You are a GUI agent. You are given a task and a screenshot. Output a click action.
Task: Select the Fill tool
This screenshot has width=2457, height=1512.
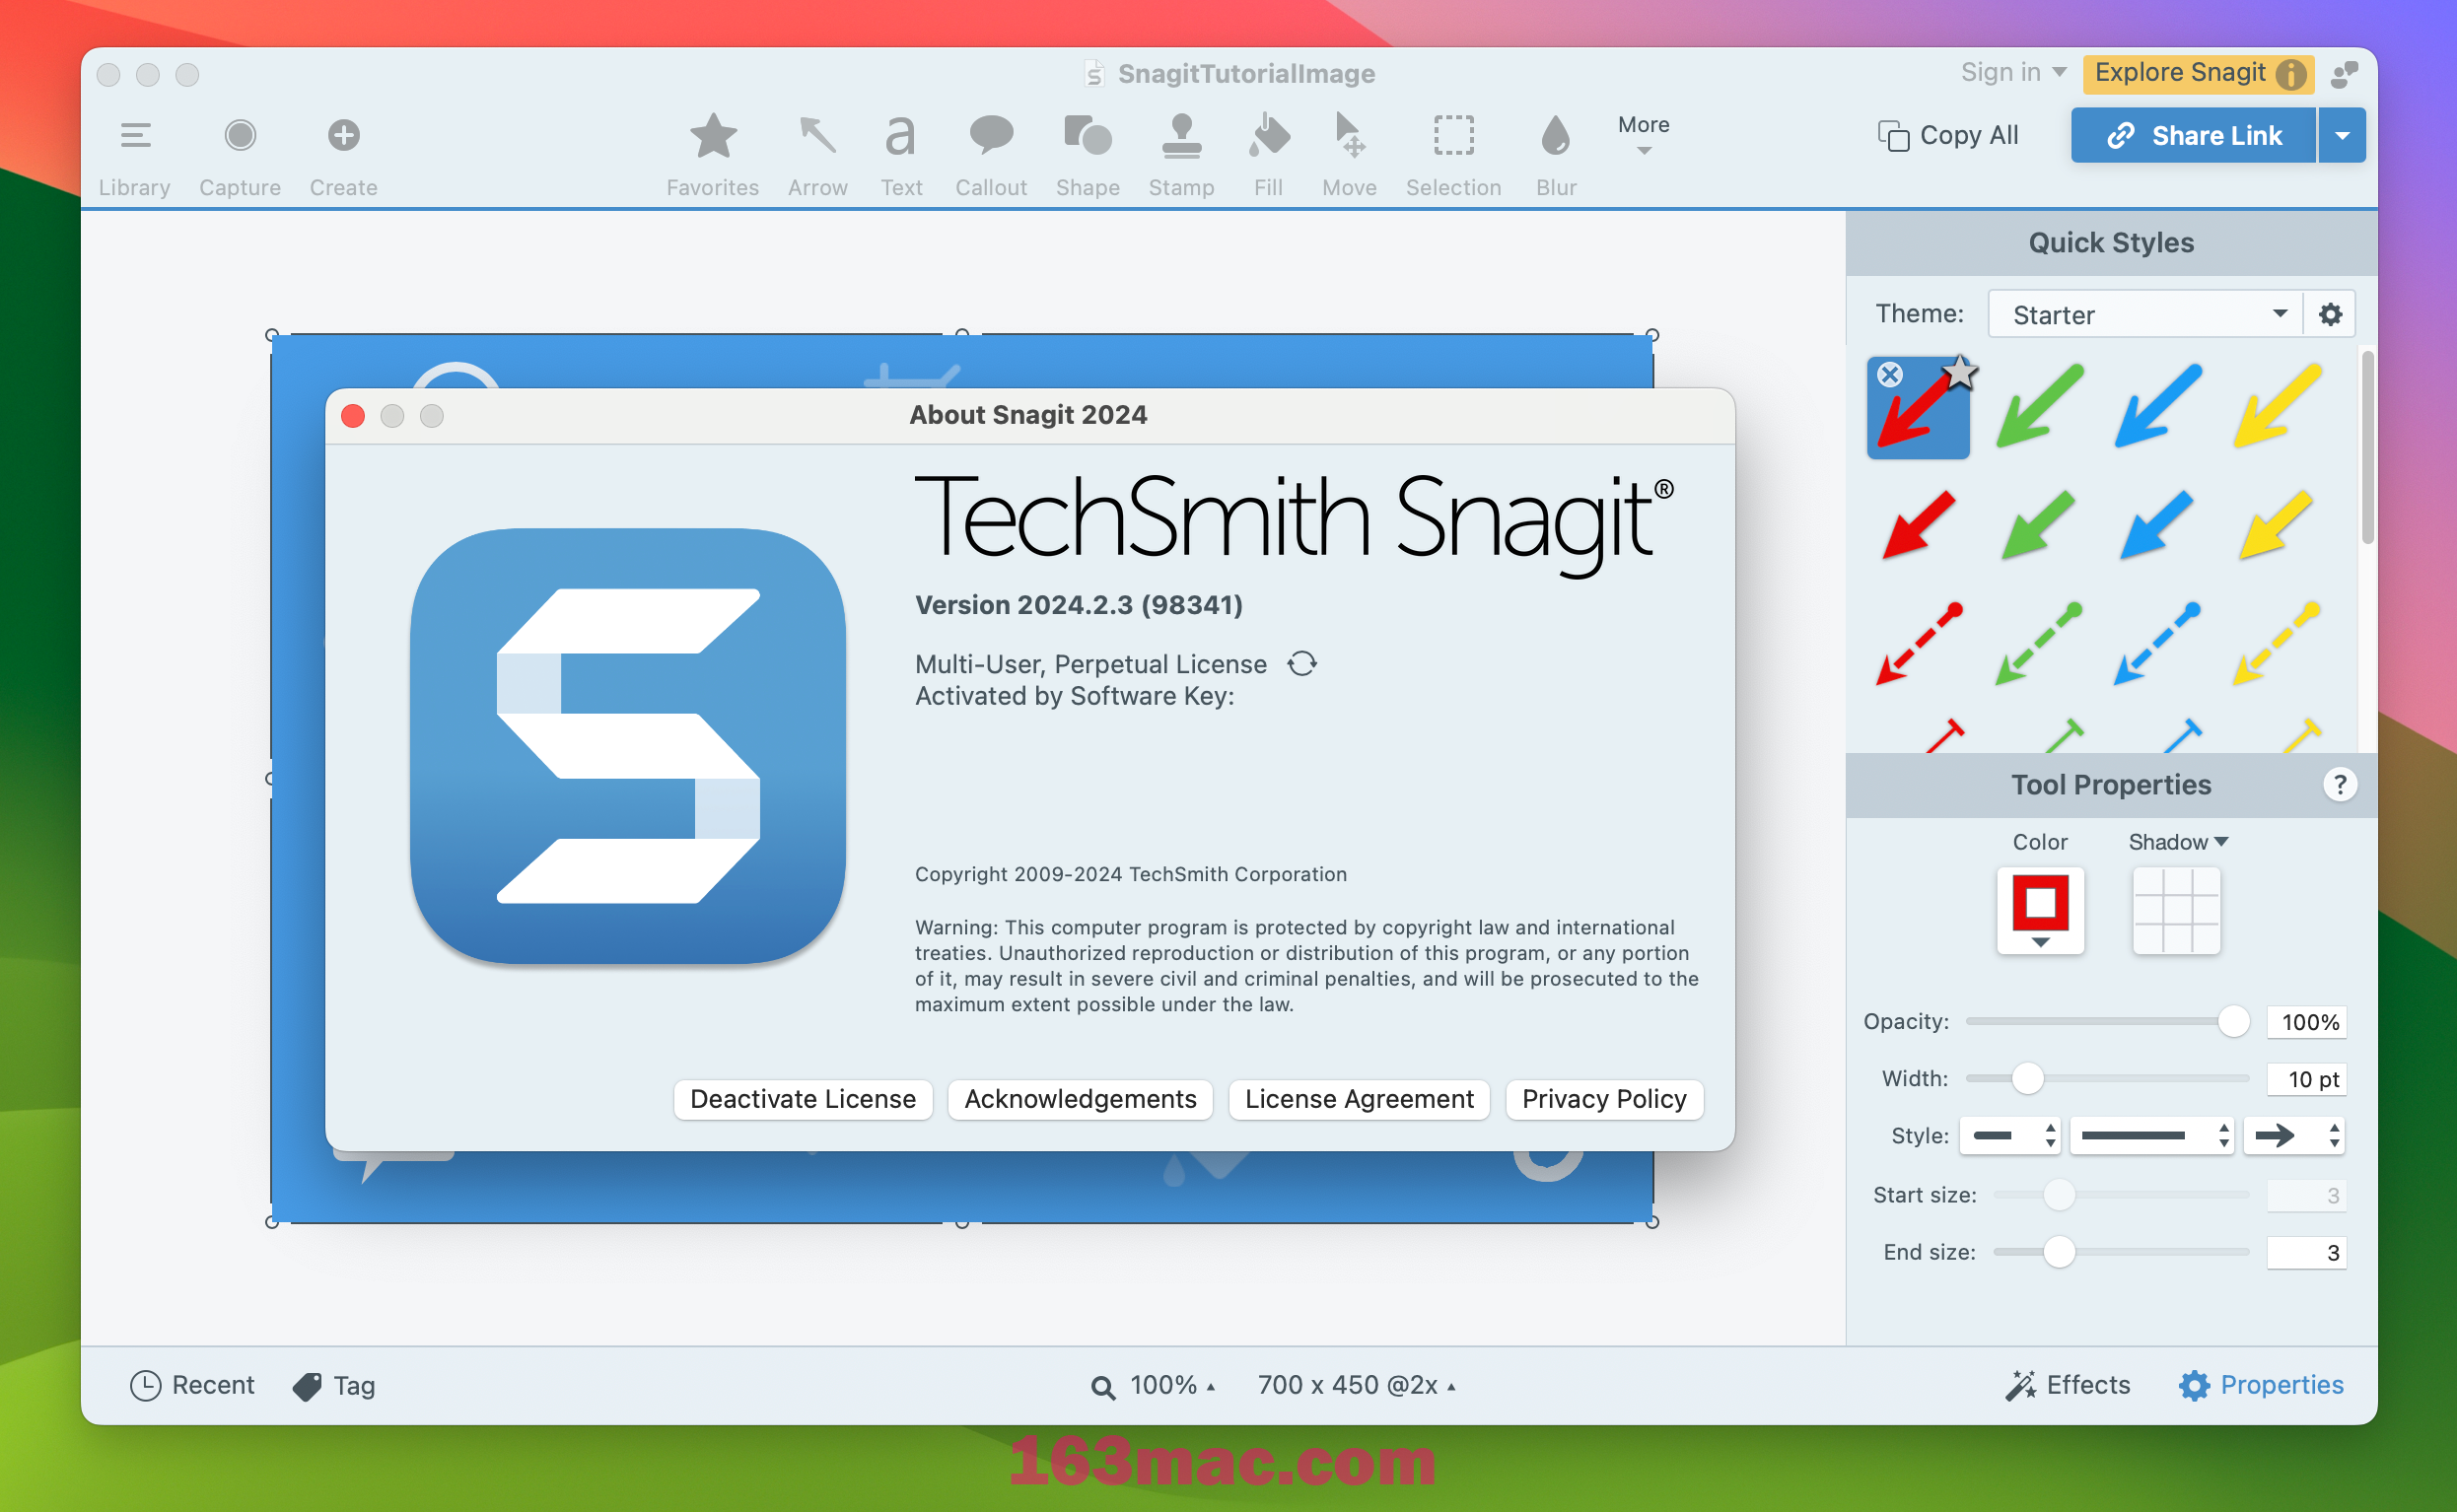point(1268,155)
